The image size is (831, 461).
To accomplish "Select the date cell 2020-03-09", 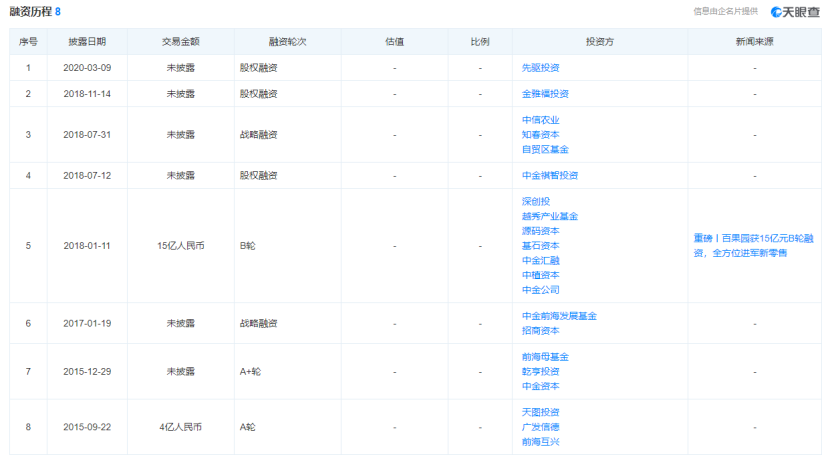I will (87, 68).
